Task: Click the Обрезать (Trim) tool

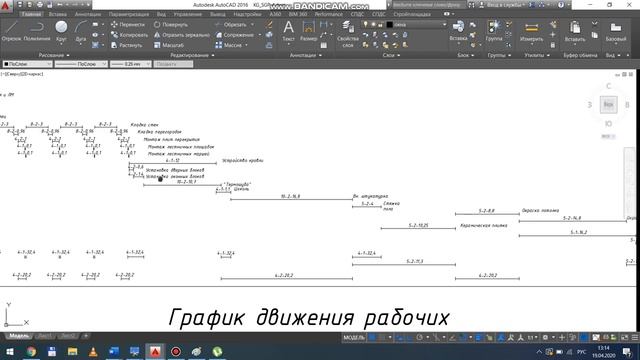Action: click(231, 24)
